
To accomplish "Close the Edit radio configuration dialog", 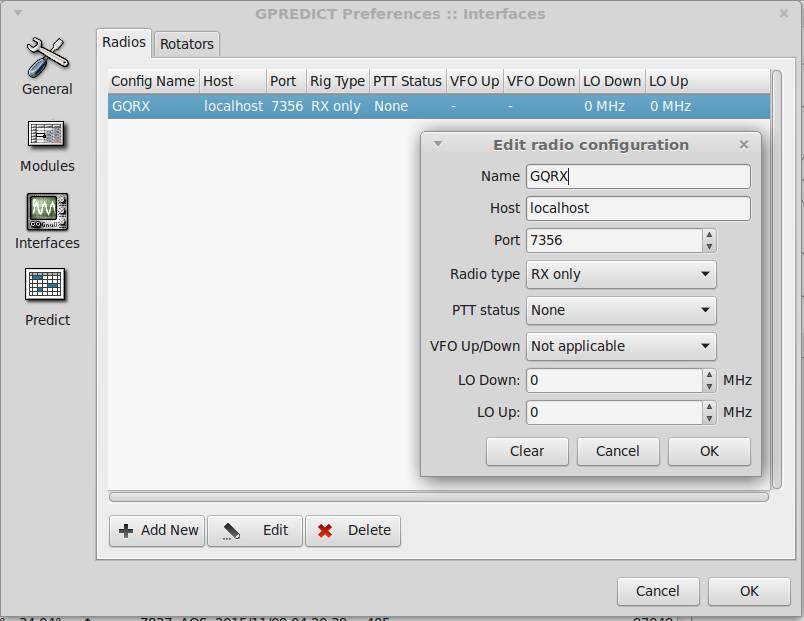I will (x=744, y=145).
